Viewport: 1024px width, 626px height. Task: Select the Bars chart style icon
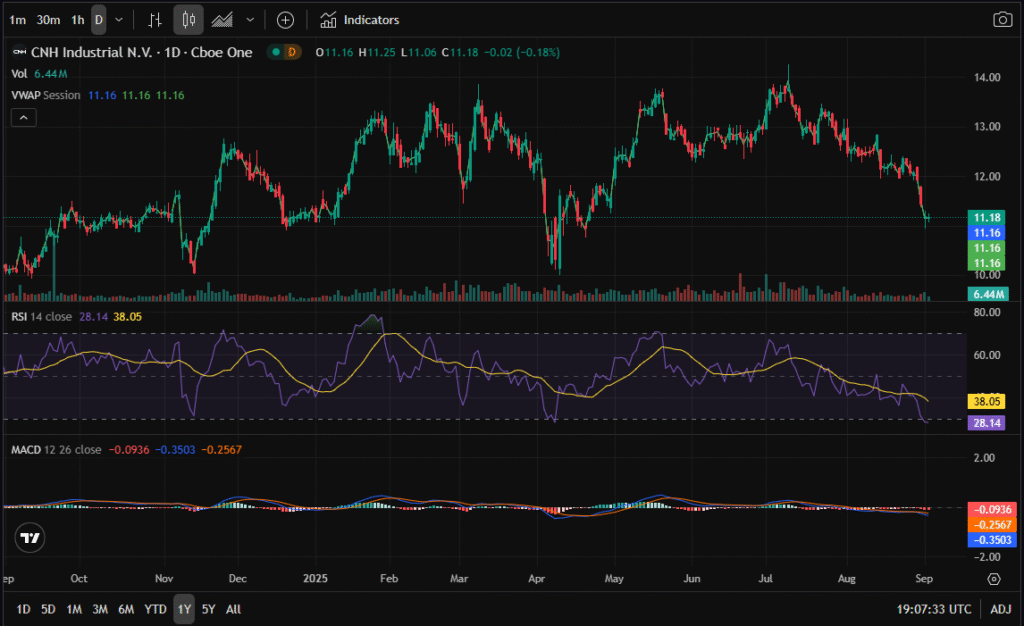154,20
